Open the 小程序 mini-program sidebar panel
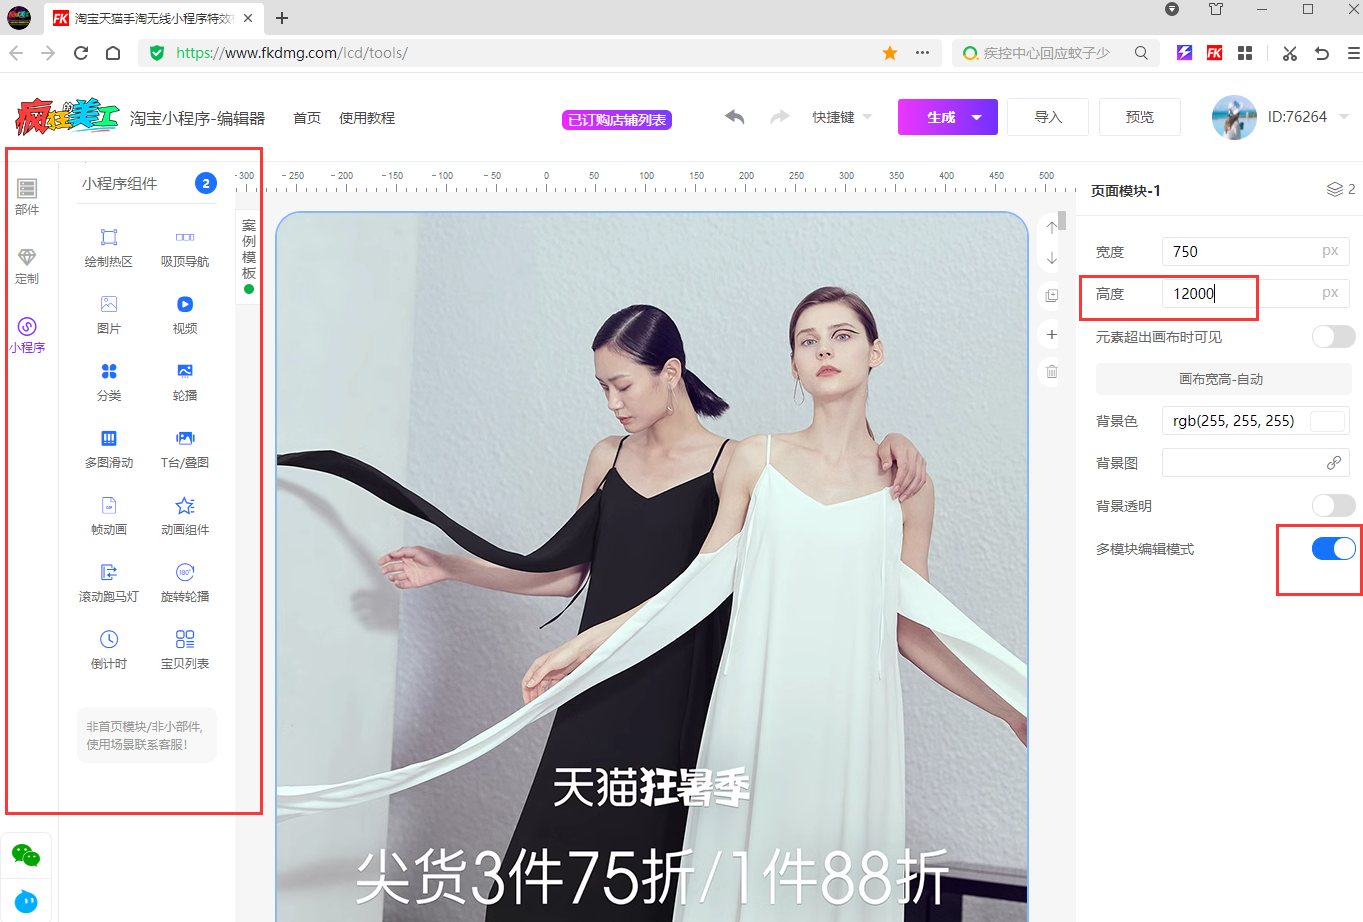The width and height of the screenshot is (1363, 922). coord(27,335)
